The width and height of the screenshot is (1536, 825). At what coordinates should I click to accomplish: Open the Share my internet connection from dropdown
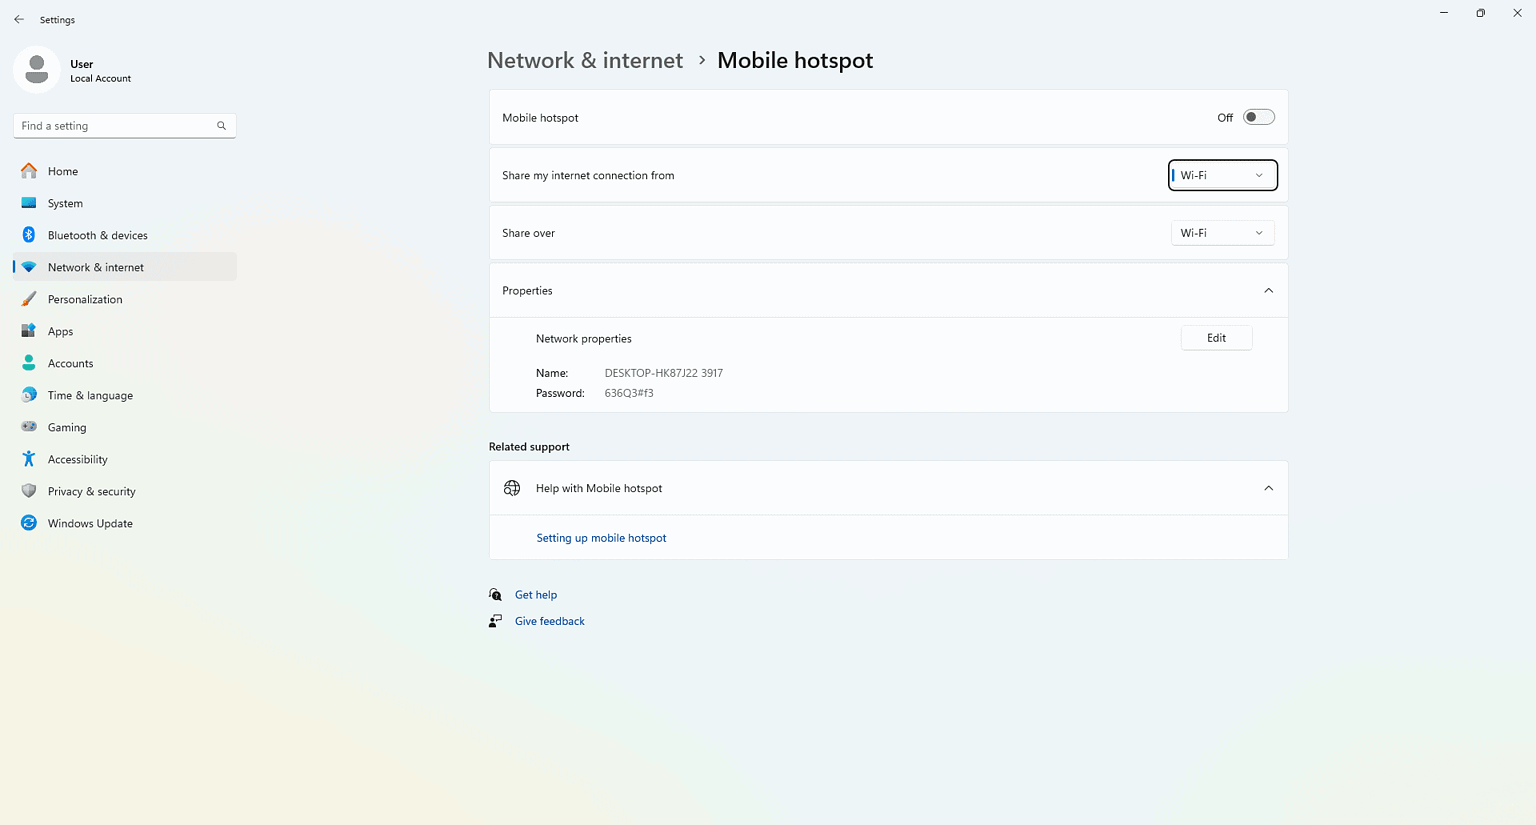pos(1222,175)
